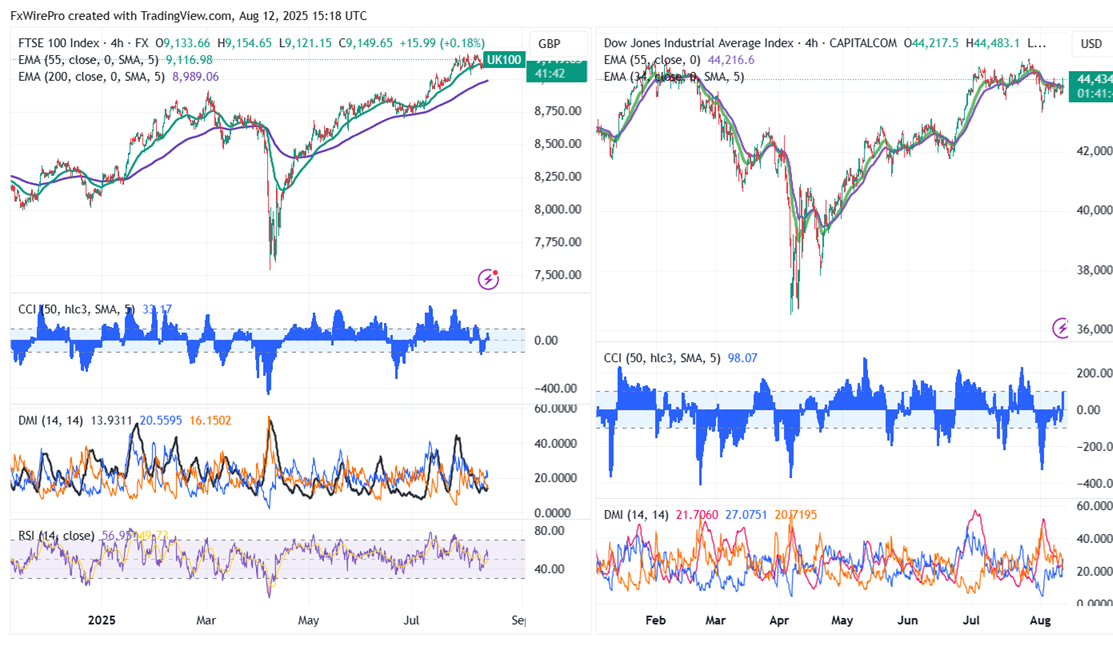Click the Dow Jones EMA 55 legend 44,216.6
This screenshot has height=648, width=1113.
679,60
